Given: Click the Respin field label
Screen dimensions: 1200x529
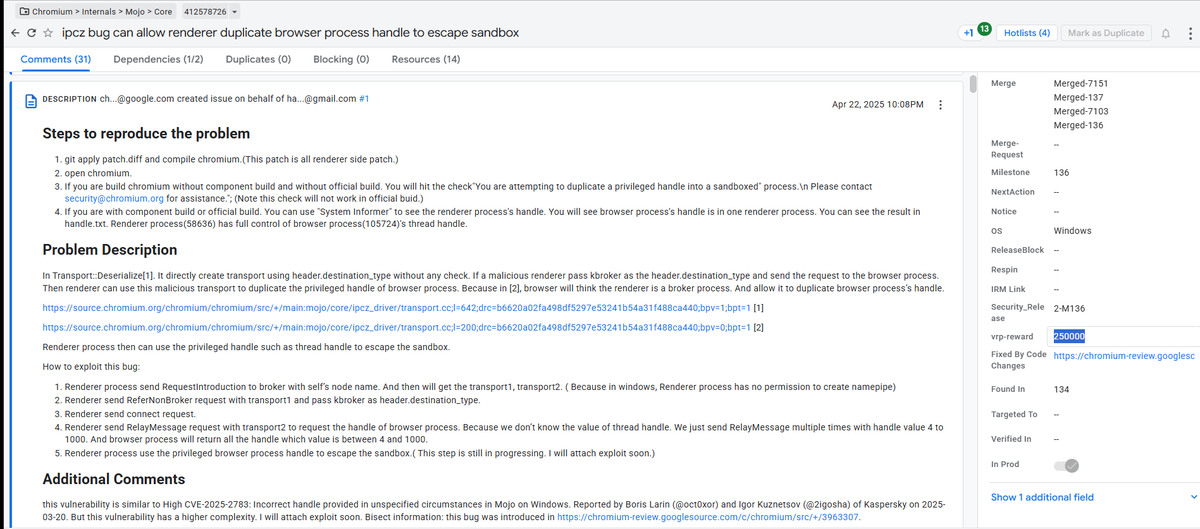Looking at the screenshot, I should tap(1004, 270).
